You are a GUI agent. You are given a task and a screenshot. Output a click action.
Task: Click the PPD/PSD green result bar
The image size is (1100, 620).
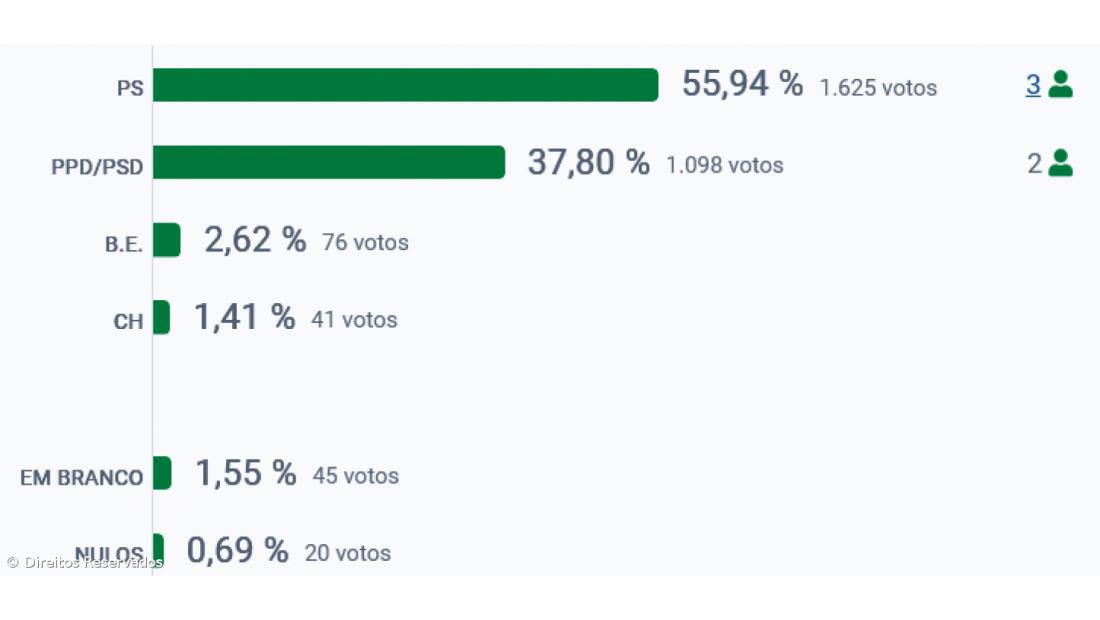click(x=328, y=162)
